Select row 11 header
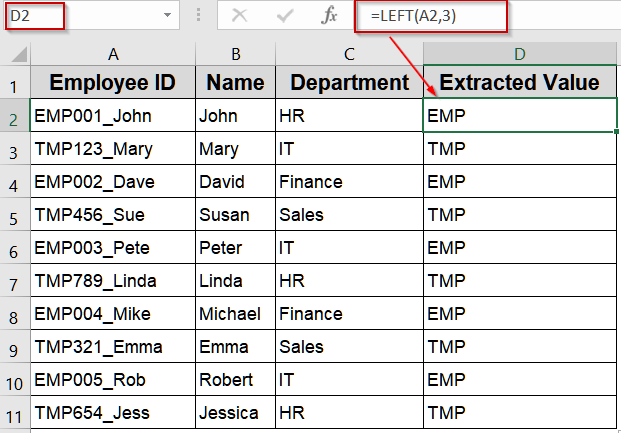 coord(15,412)
